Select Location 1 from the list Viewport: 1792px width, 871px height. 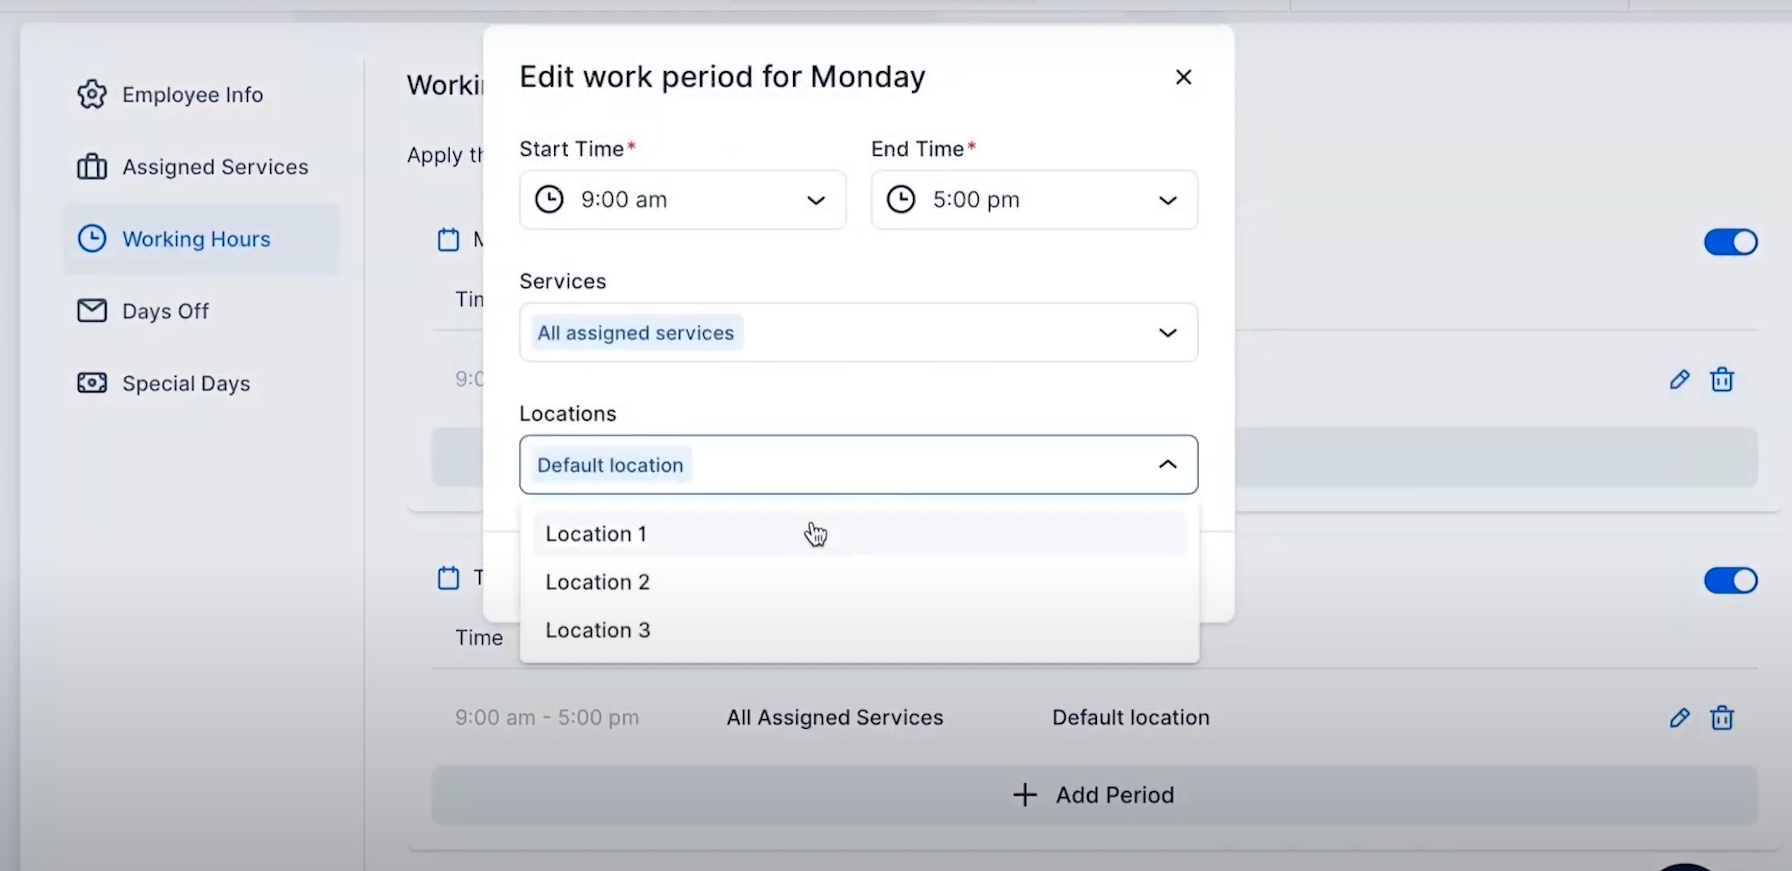859,534
